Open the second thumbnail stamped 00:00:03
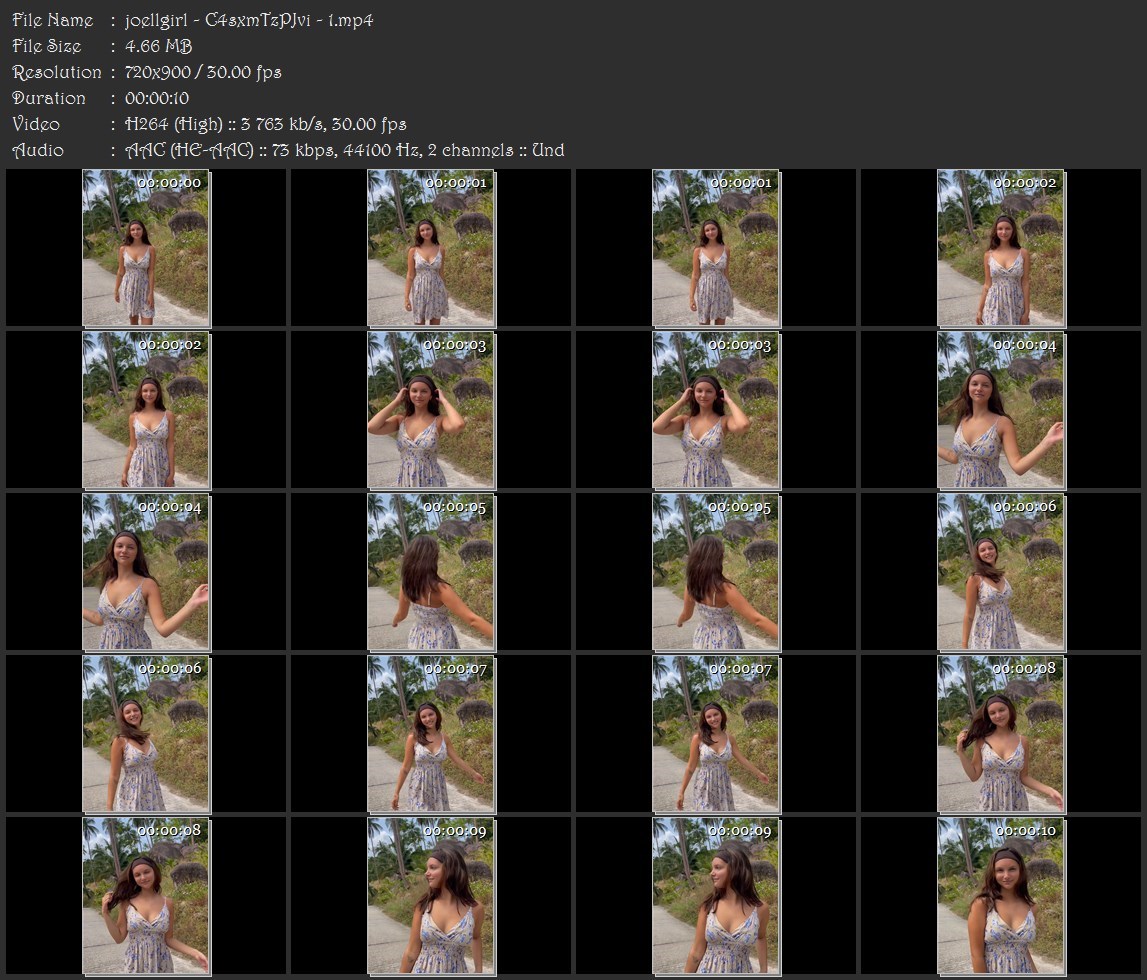This screenshot has height=980, width=1147. [716, 410]
